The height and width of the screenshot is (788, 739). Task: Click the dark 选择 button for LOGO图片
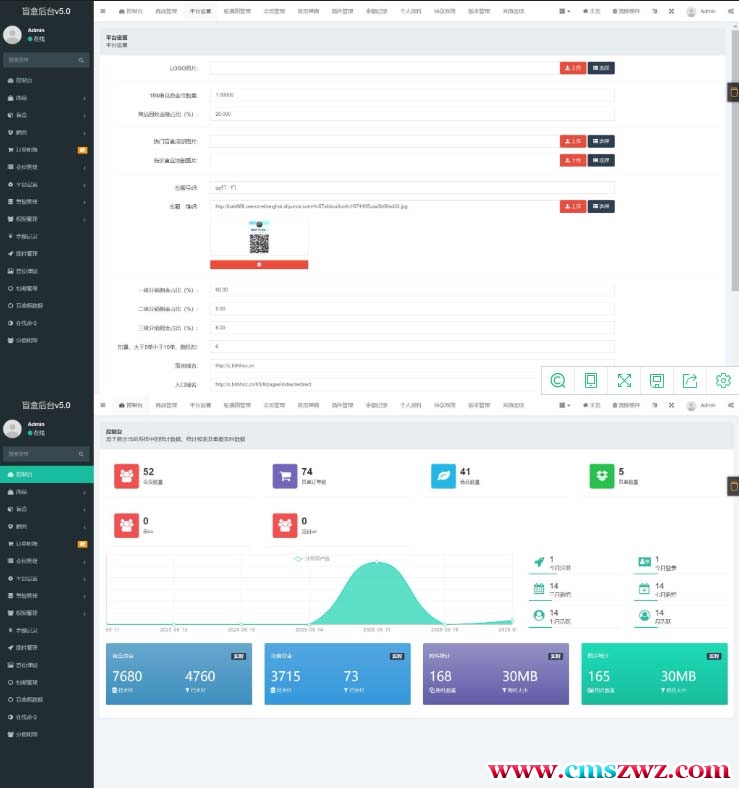pyautogui.click(x=601, y=68)
